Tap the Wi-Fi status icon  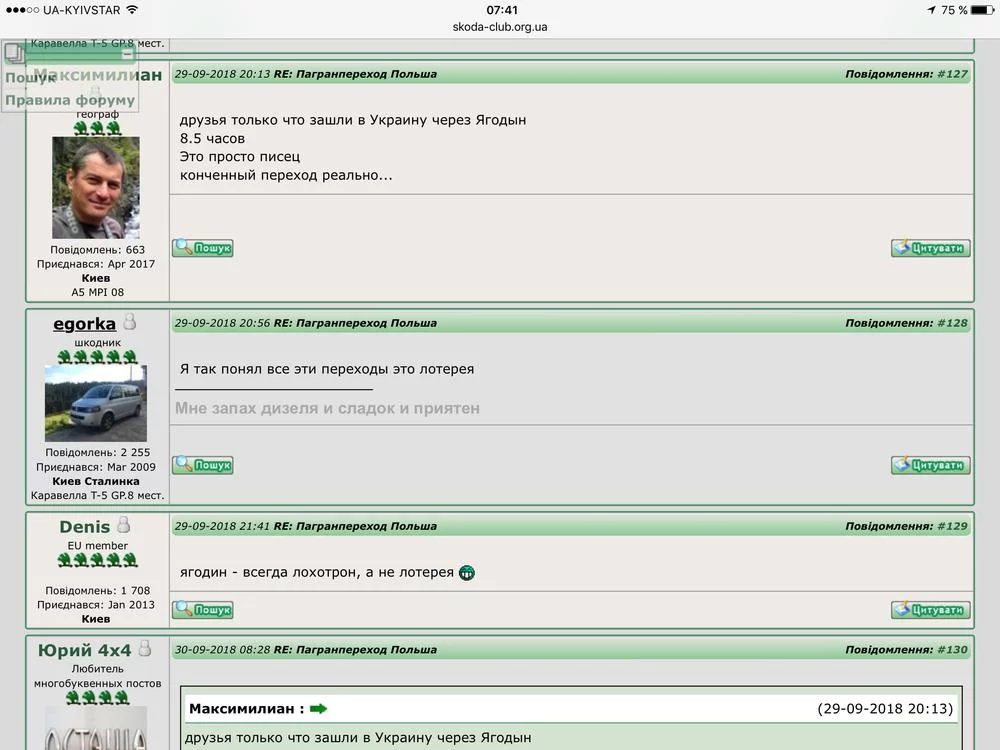[x=132, y=10]
